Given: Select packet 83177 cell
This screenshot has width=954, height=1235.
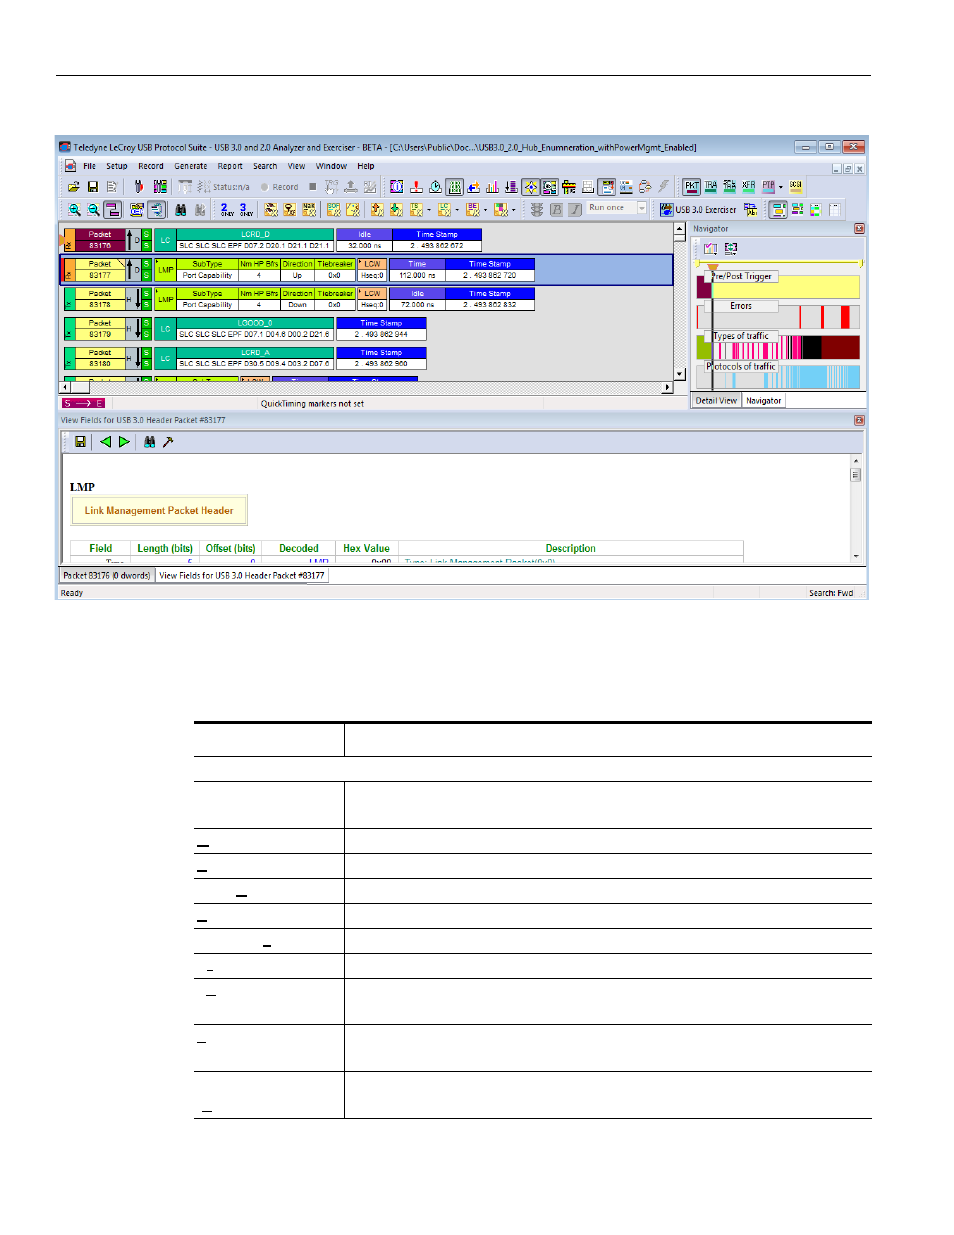Looking at the screenshot, I should pyautogui.click(x=100, y=270).
